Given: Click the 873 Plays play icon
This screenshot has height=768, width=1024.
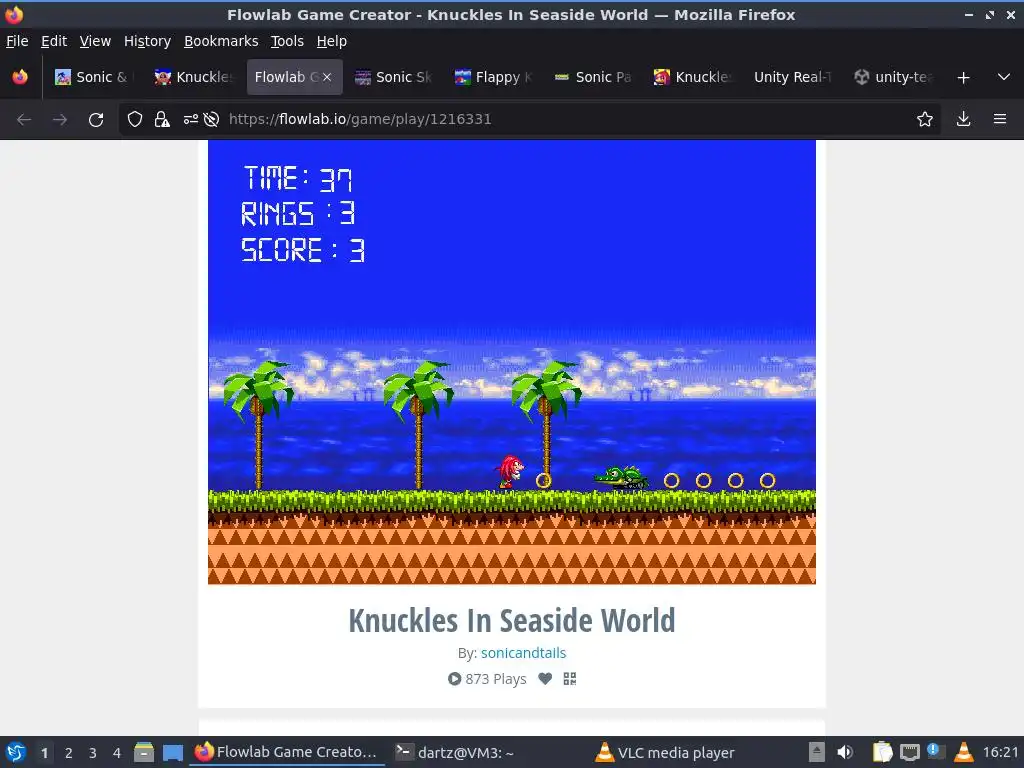Looking at the screenshot, I should click(455, 679).
